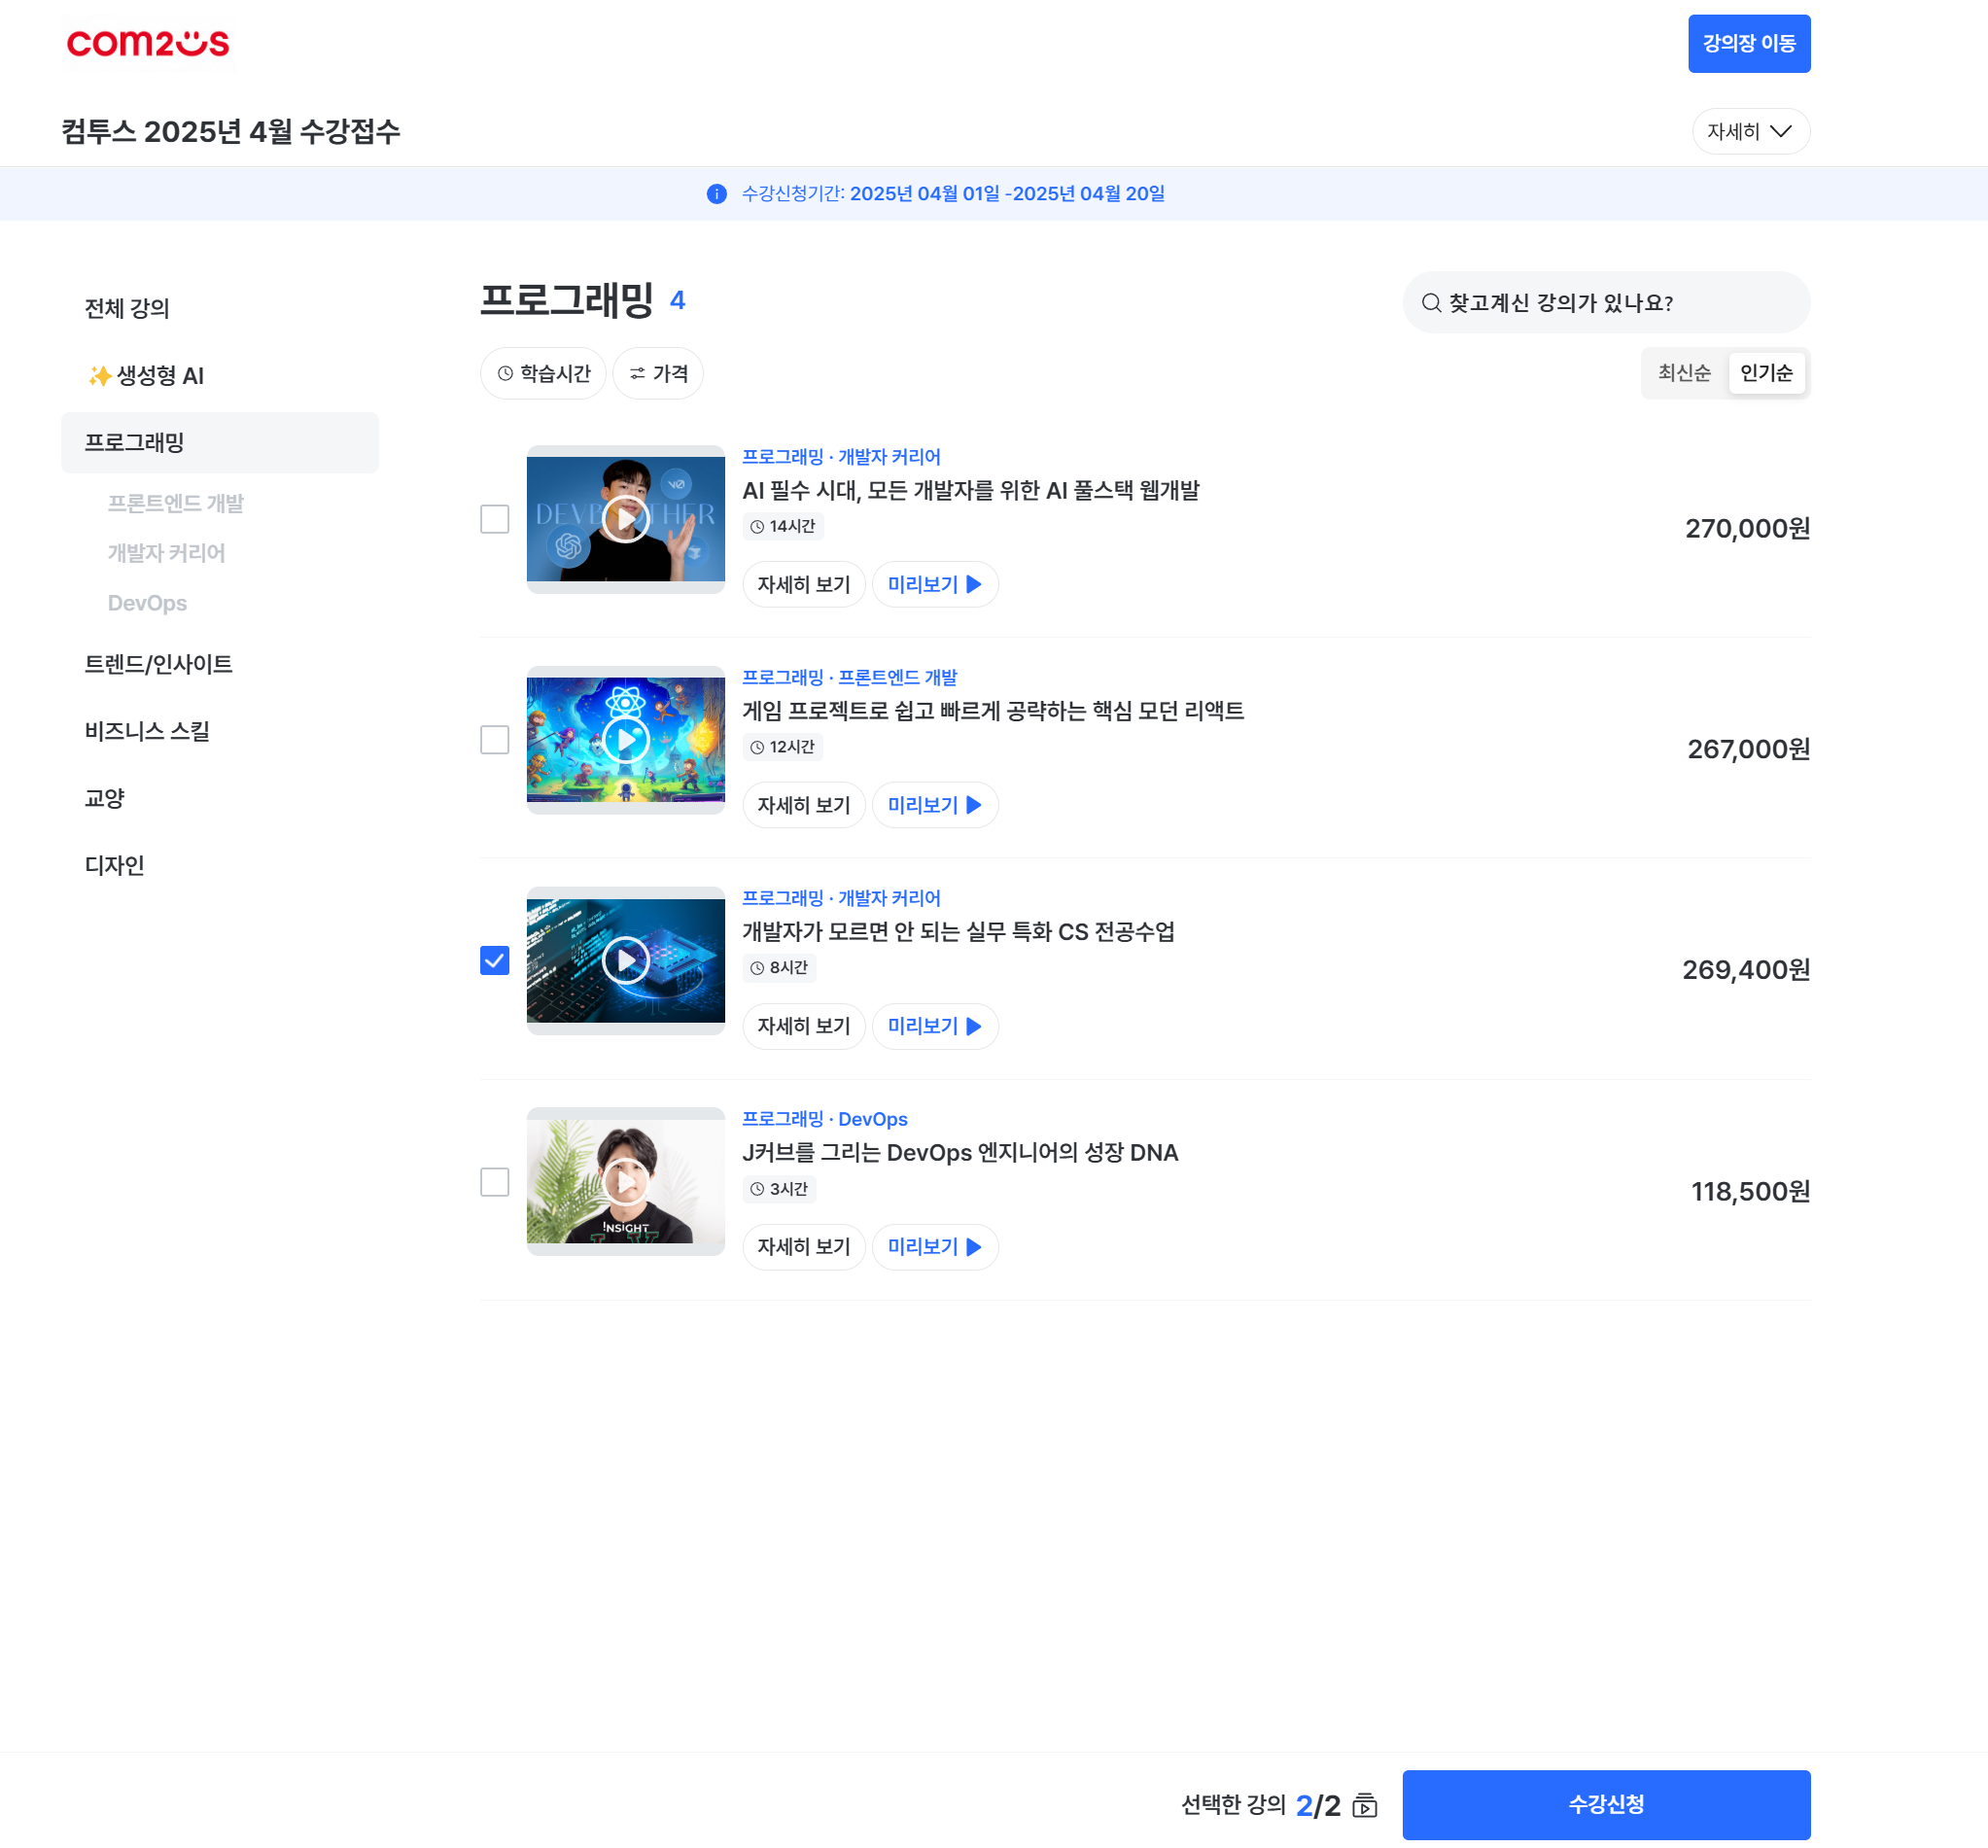Screen dimensions: 1988x1848
Task: Click the 270,000원 price
Action: (x=1747, y=529)
